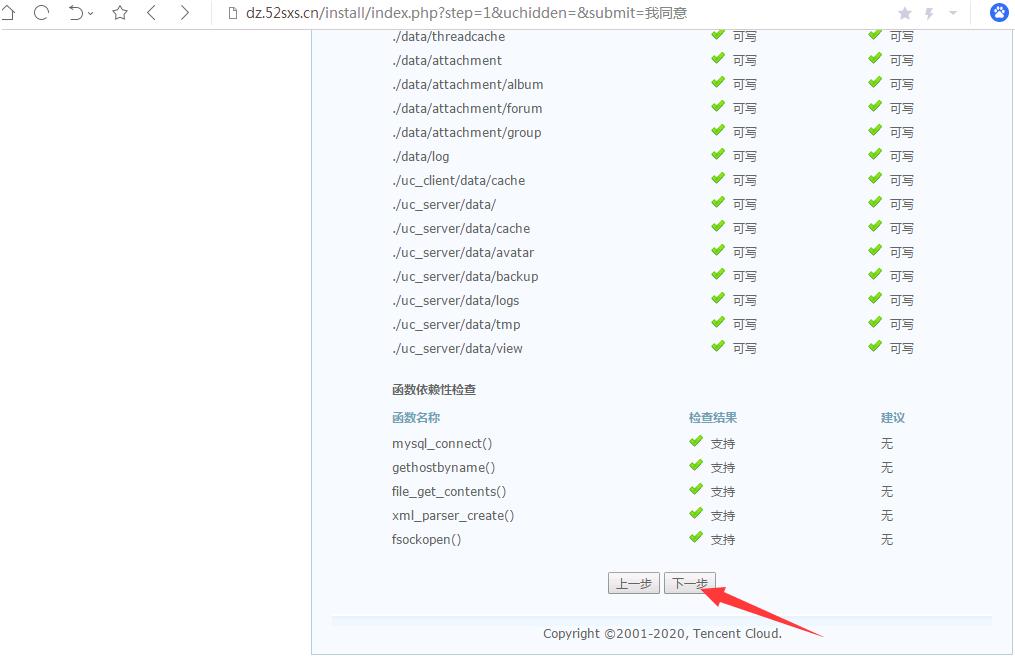Click 无 suggestion in the gethostbyname() row

pos(887,467)
